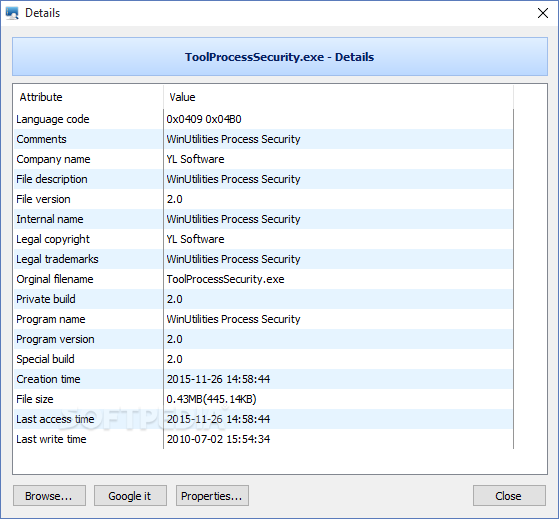Click the ToolProcessSecurity.exe filename value
Screen dimensions: 559x519
[225, 279]
